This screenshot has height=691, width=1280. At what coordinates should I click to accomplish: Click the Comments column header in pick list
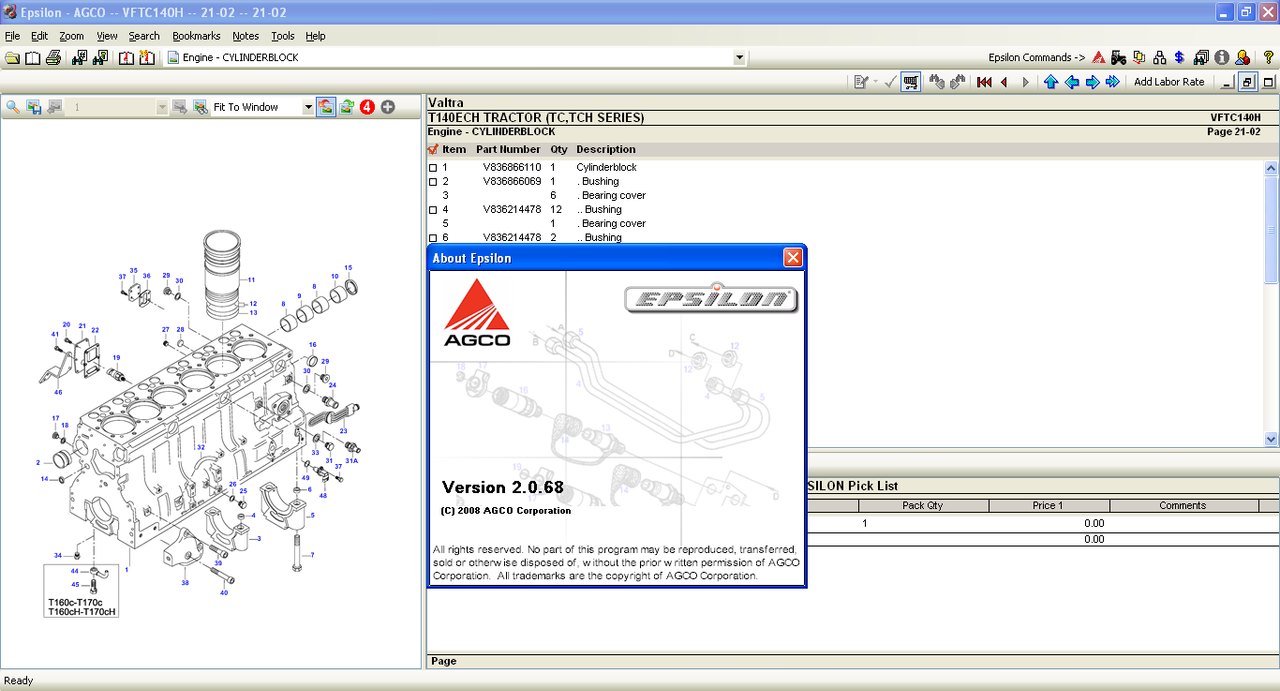(1183, 506)
